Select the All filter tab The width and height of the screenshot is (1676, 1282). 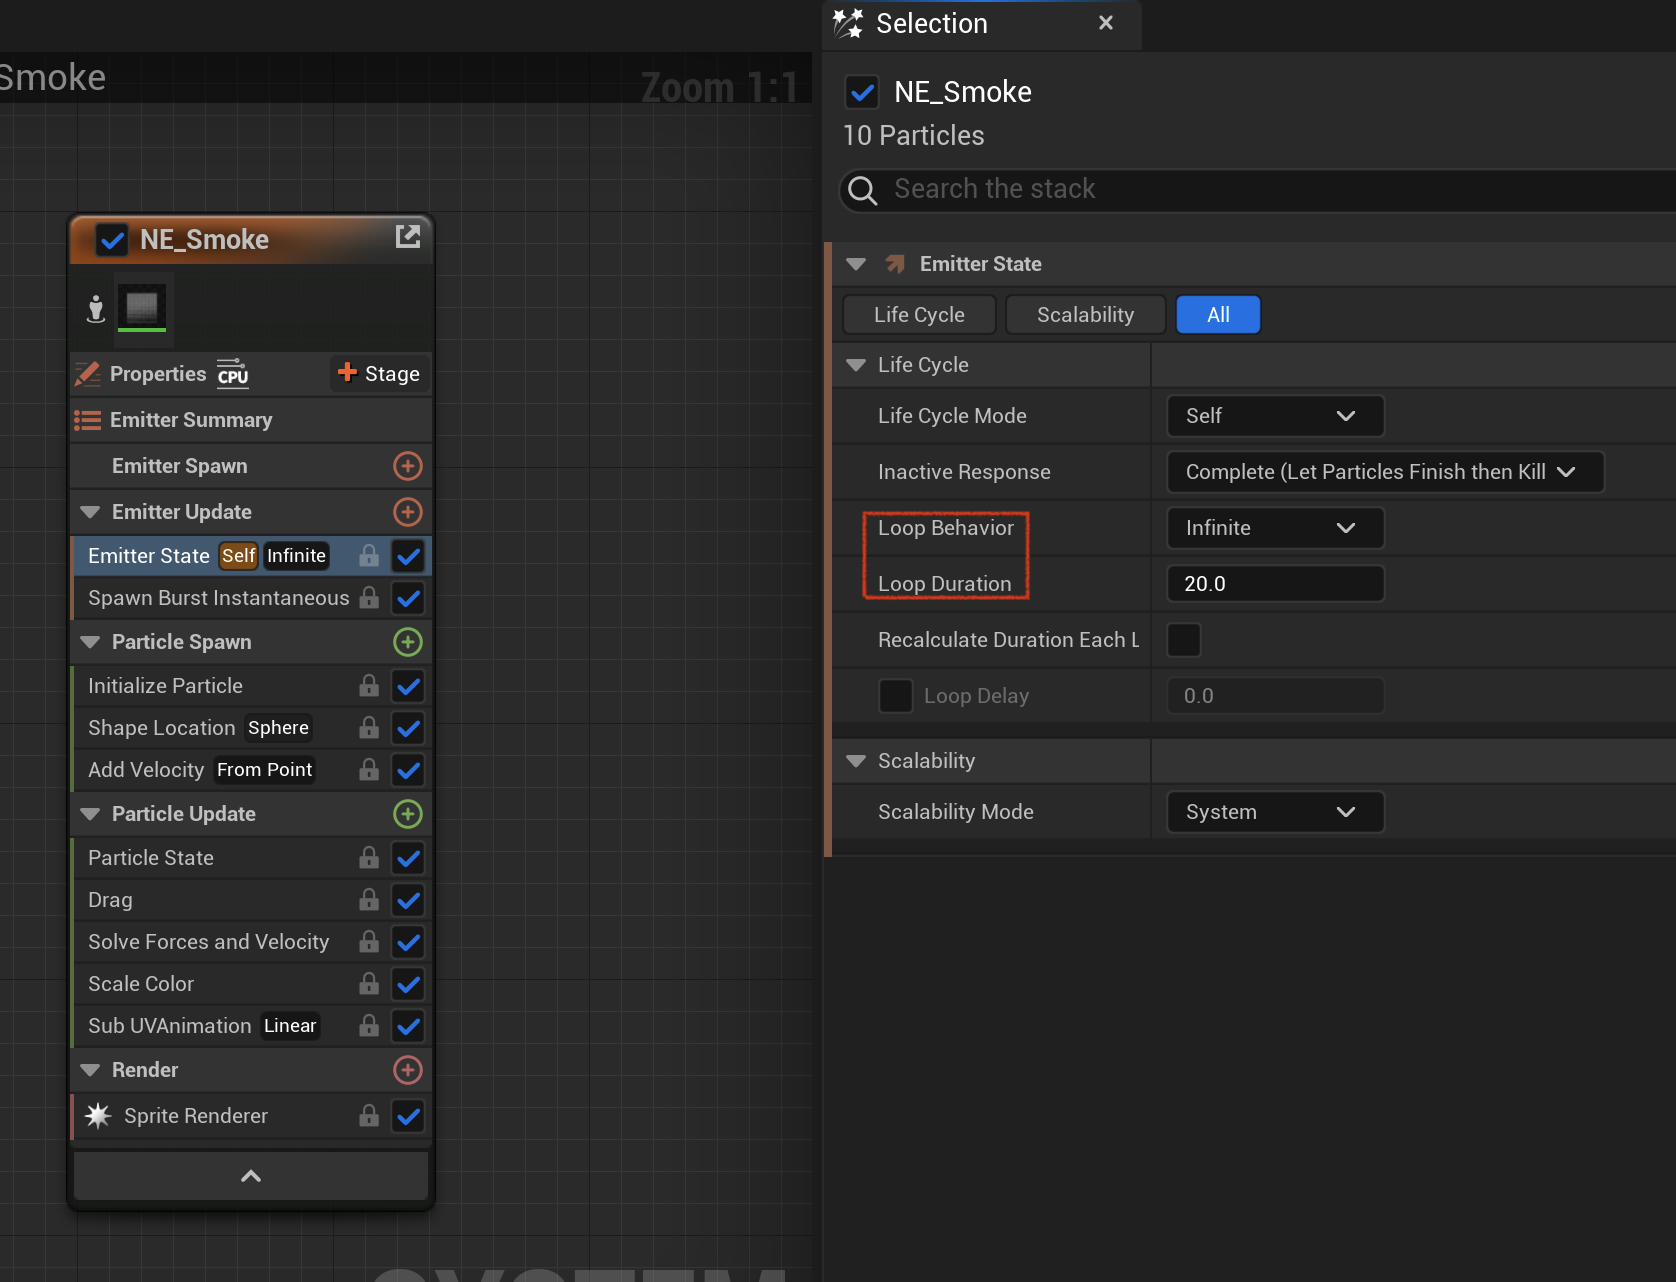[x=1218, y=315]
